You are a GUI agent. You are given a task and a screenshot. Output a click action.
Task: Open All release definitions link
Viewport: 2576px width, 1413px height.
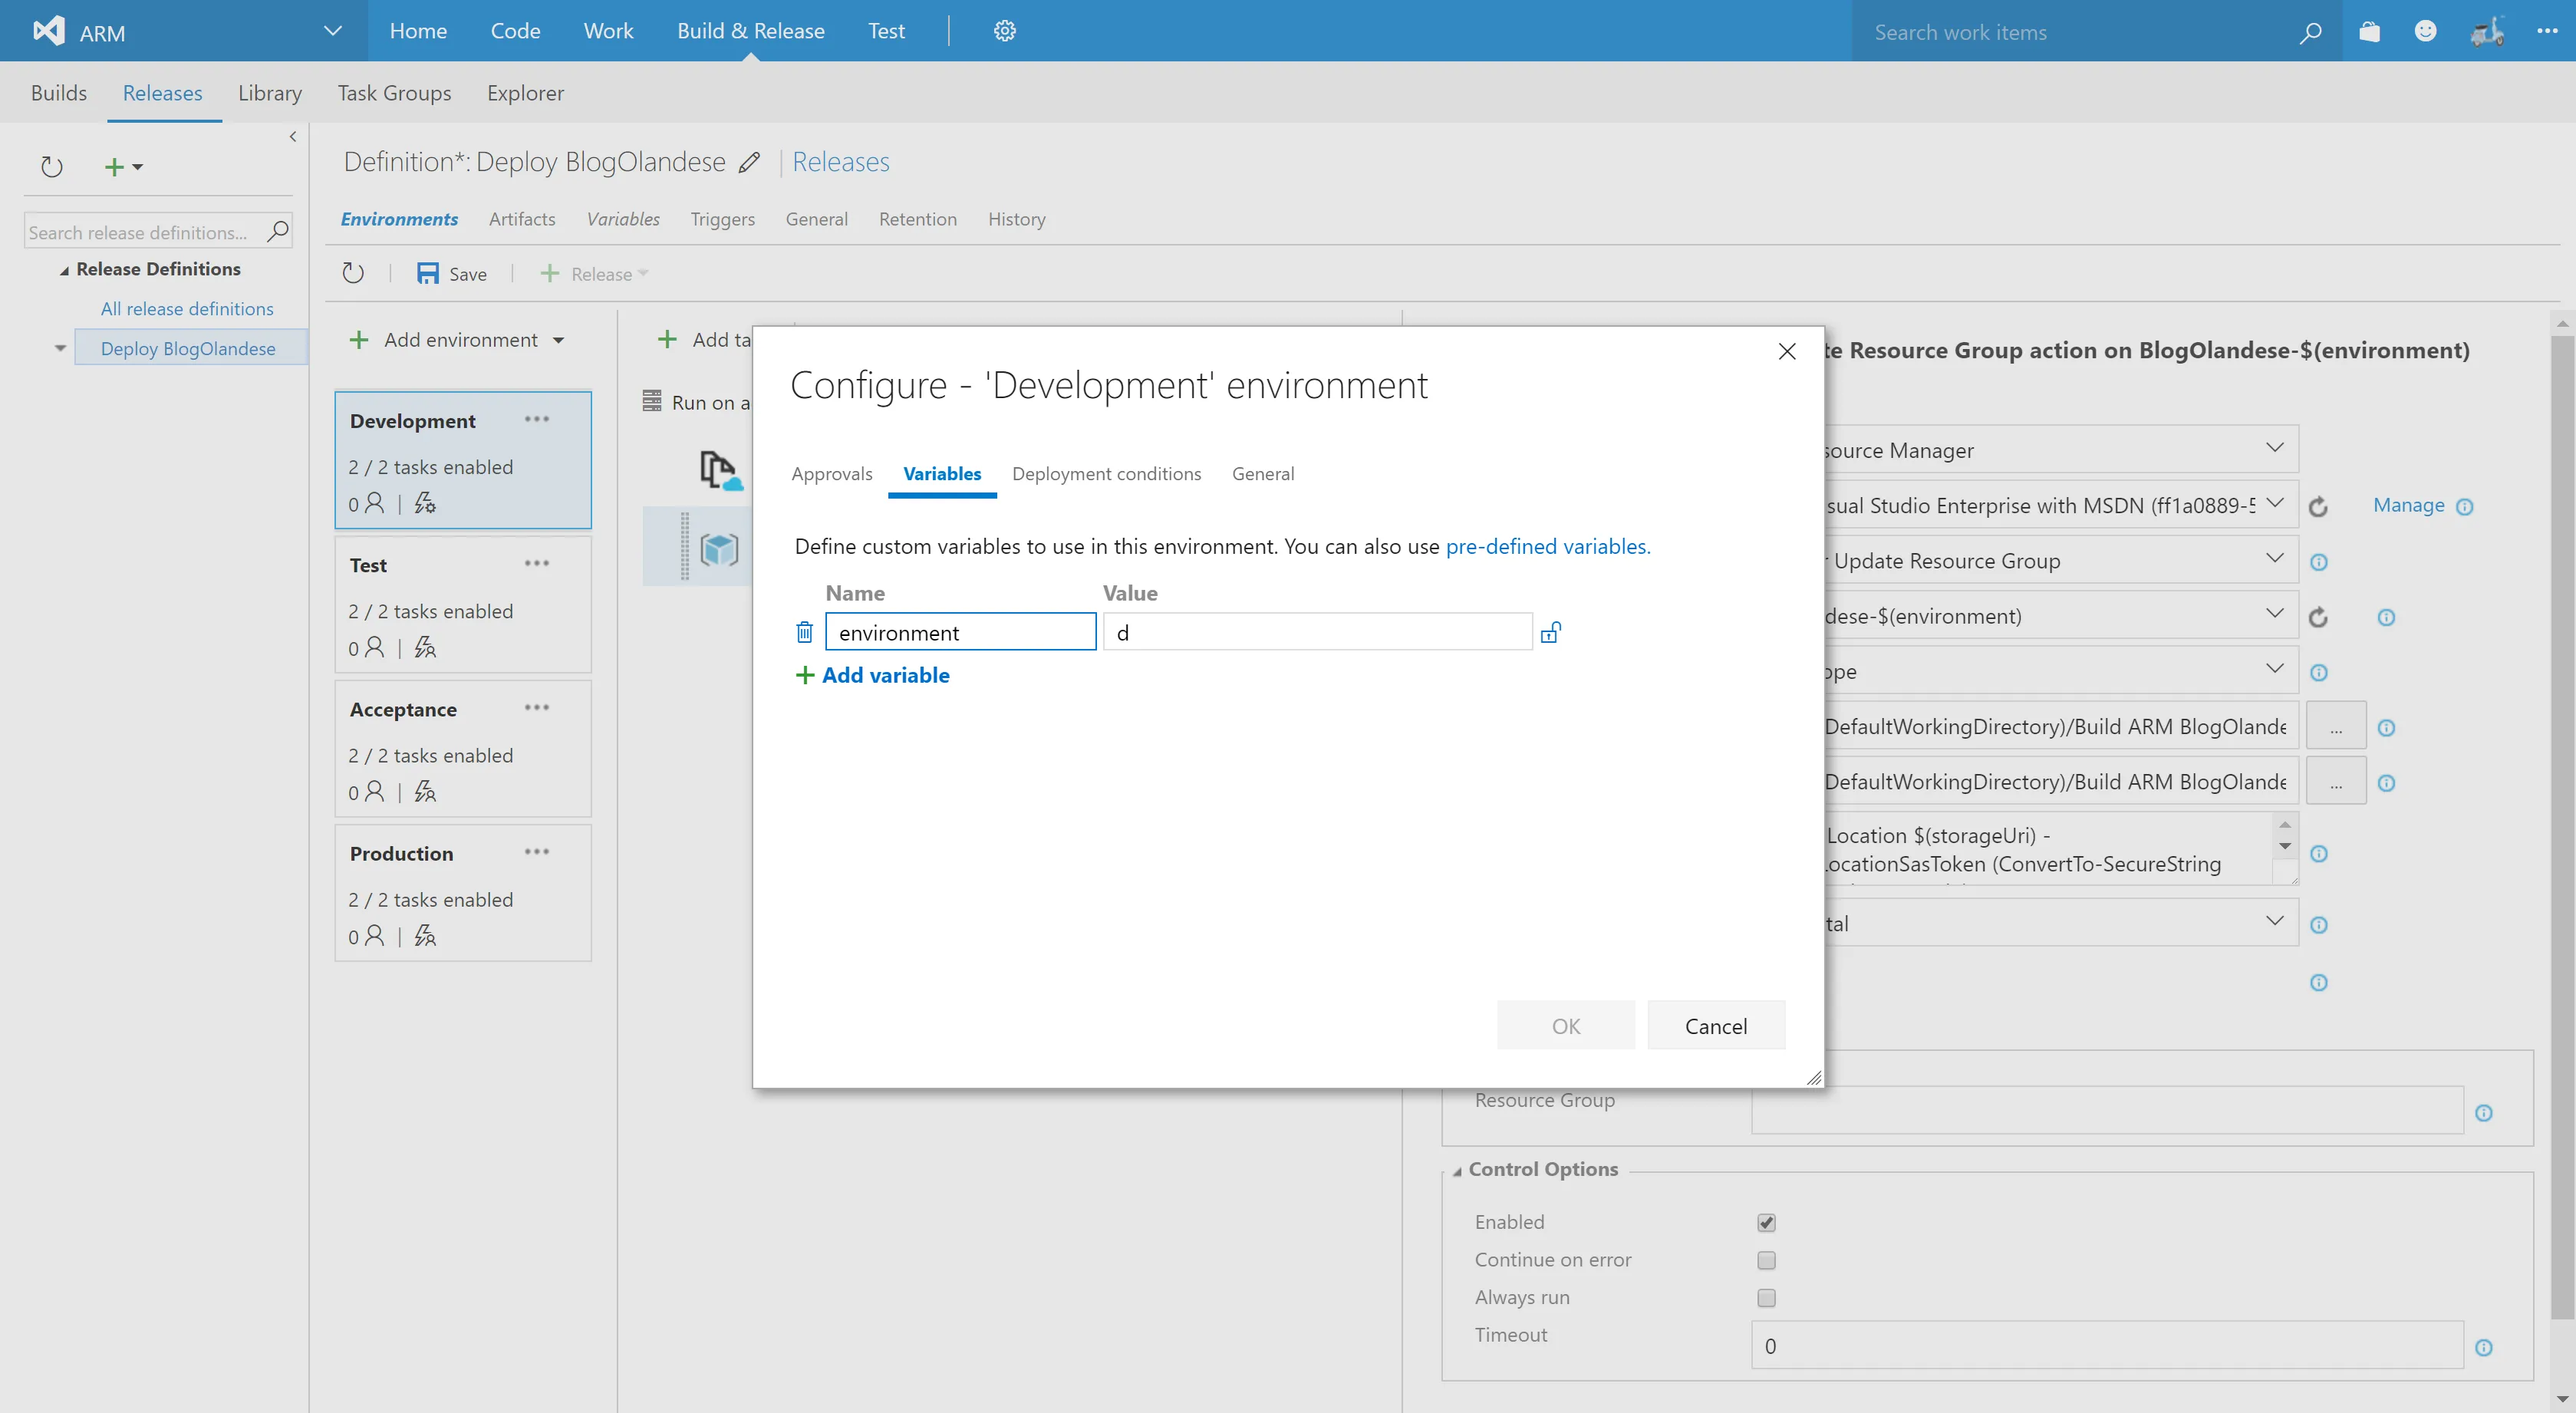(187, 309)
